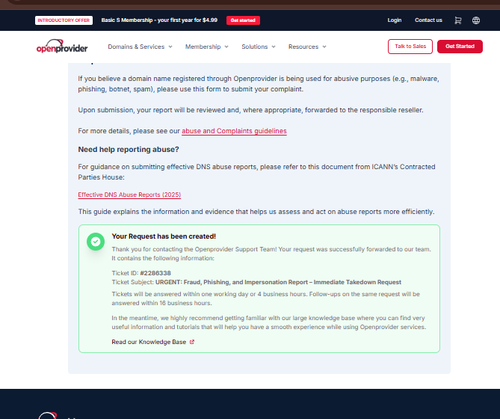
Task: Click the URGENT ticket subject text
Action: point(278,282)
